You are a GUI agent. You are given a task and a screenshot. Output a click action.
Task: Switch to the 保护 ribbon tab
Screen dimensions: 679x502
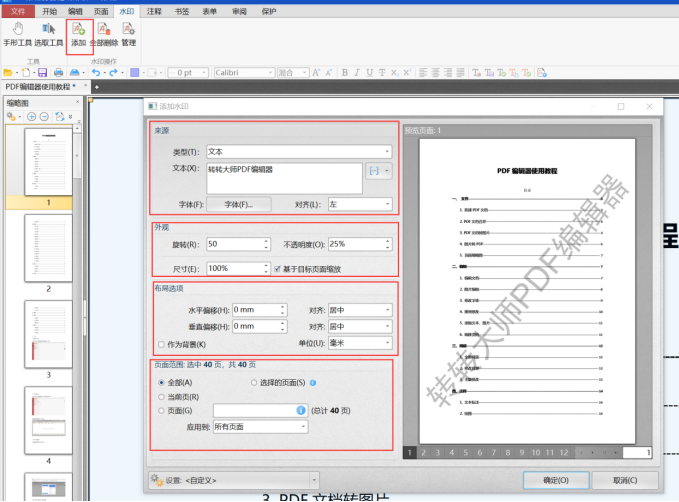click(x=268, y=11)
